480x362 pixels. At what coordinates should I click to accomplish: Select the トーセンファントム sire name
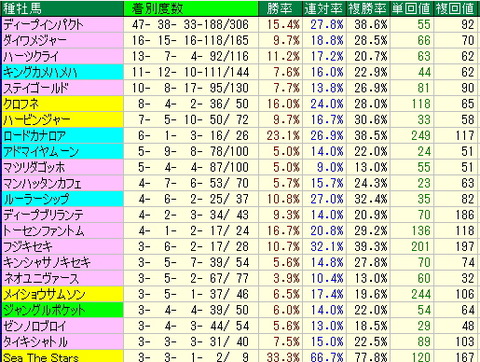point(44,231)
